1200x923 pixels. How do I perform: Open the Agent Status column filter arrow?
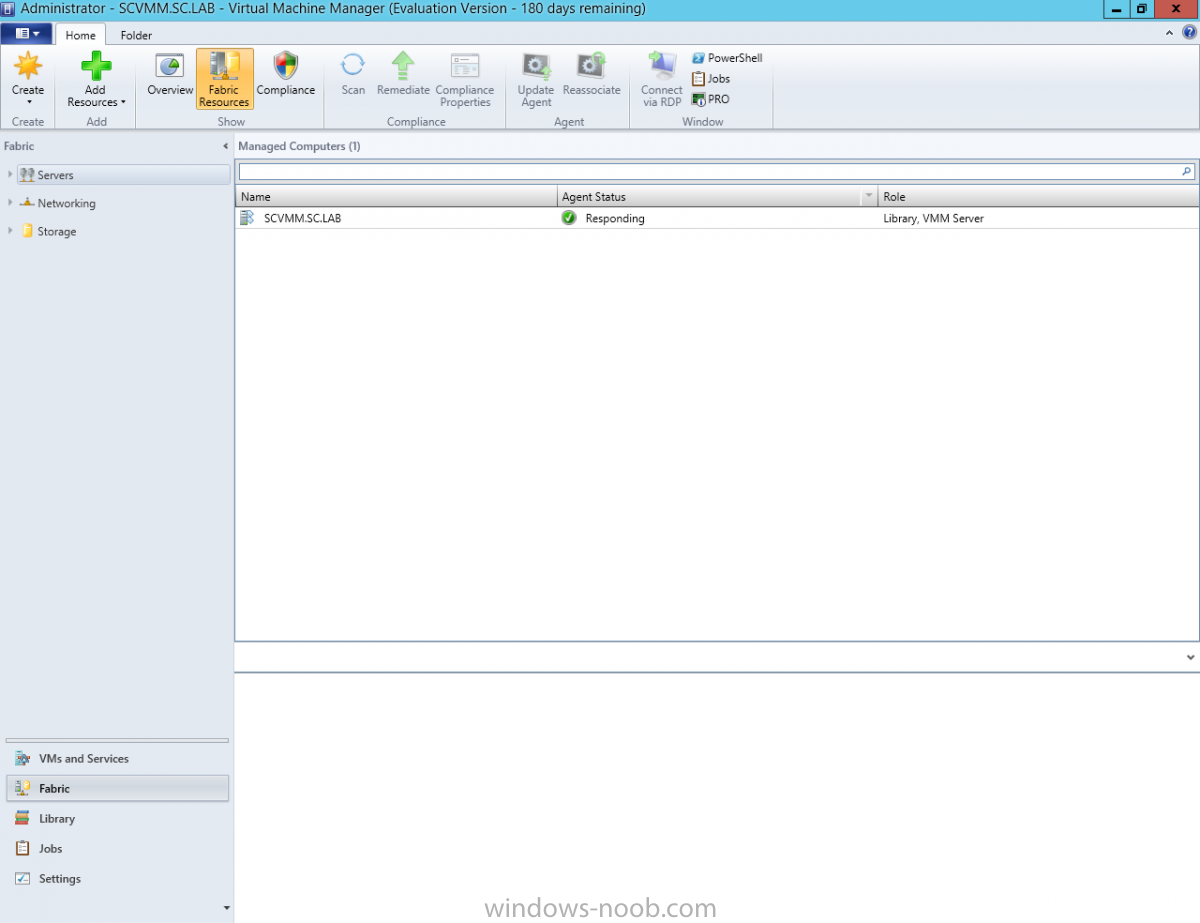click(x=869, y=197)
